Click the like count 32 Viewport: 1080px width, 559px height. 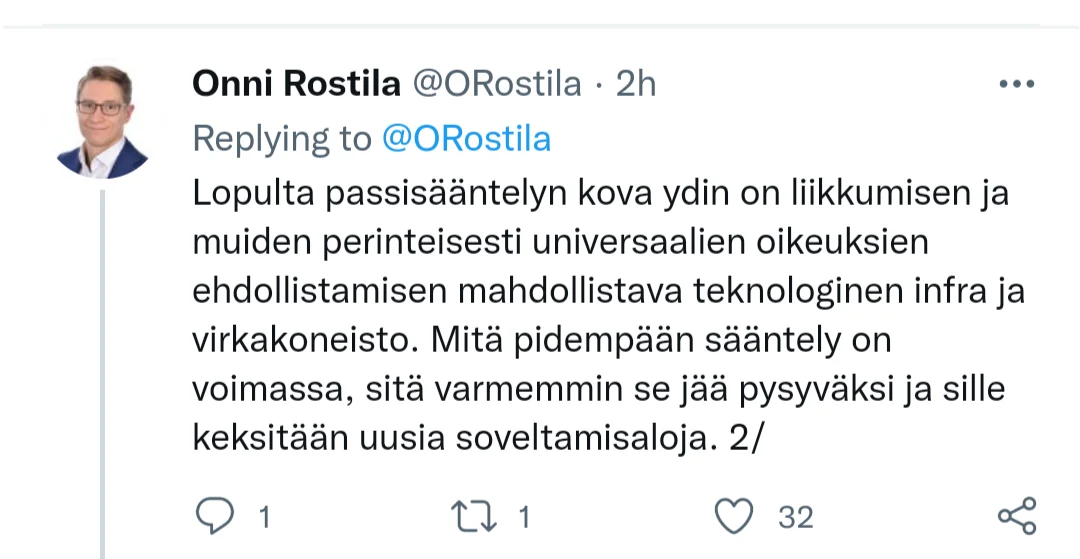[x=796, y=517]
